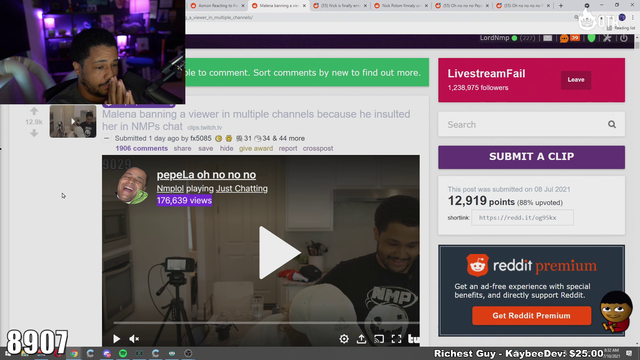
Task: Open Google Chrome from the taskbar
Action: coord(74,353)
